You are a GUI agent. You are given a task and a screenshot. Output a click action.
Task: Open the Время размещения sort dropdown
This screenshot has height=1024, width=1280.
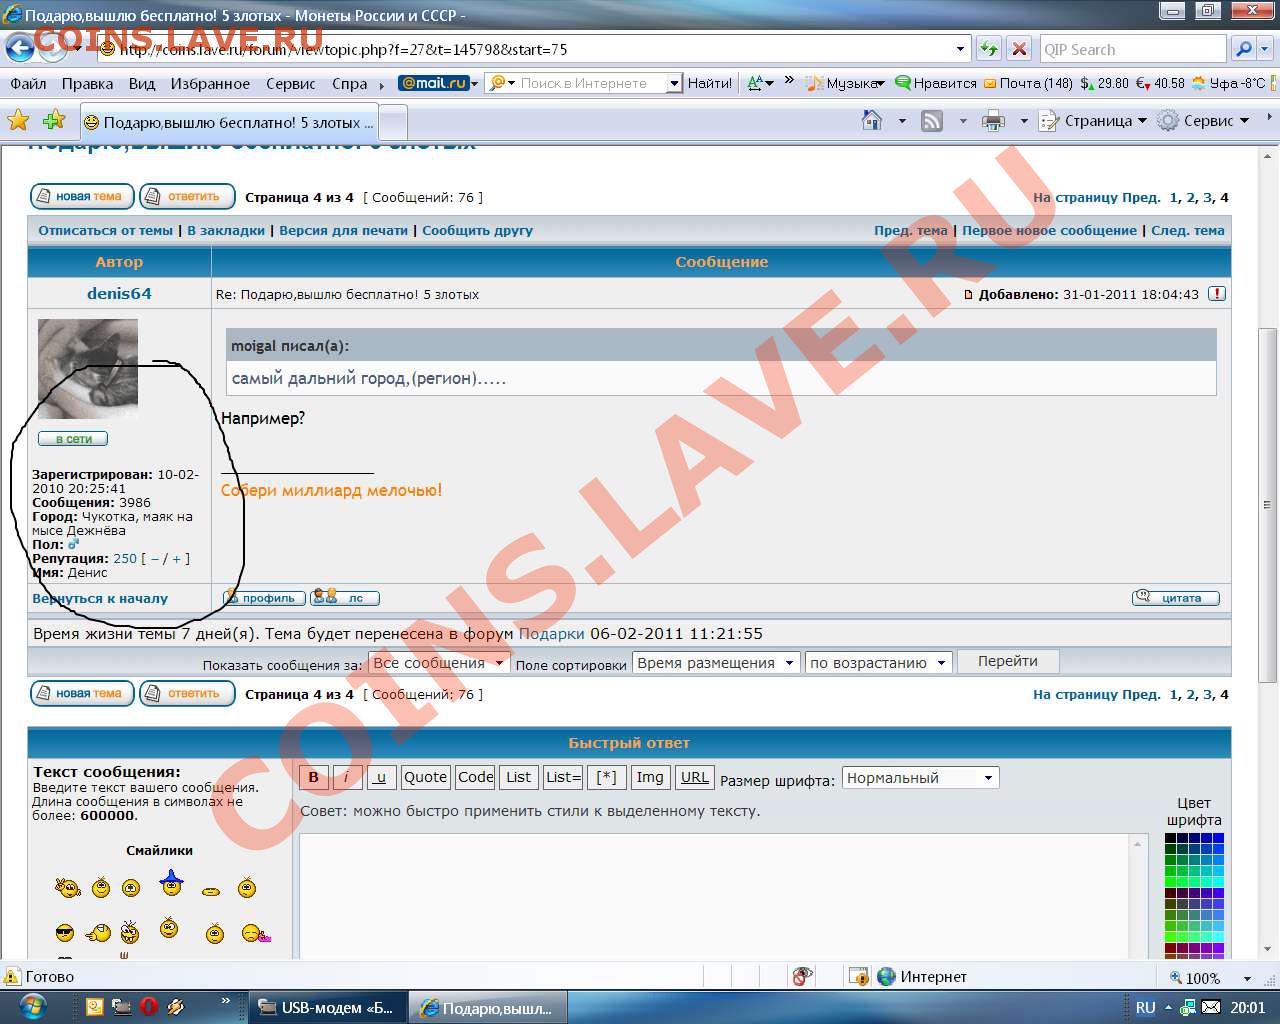click(716, 663)
